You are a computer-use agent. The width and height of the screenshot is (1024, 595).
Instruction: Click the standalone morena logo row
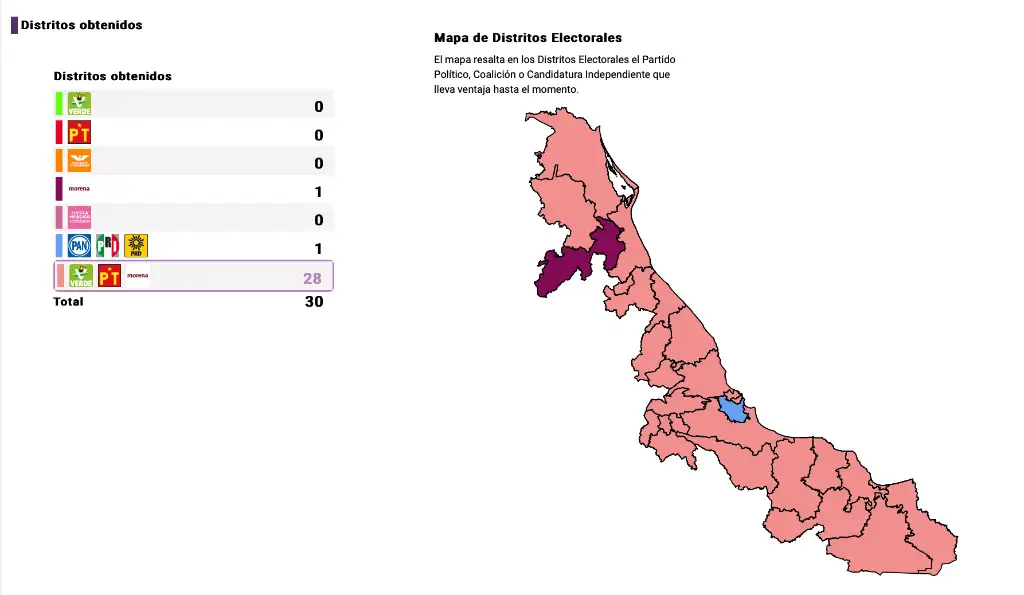coord(194,189)
